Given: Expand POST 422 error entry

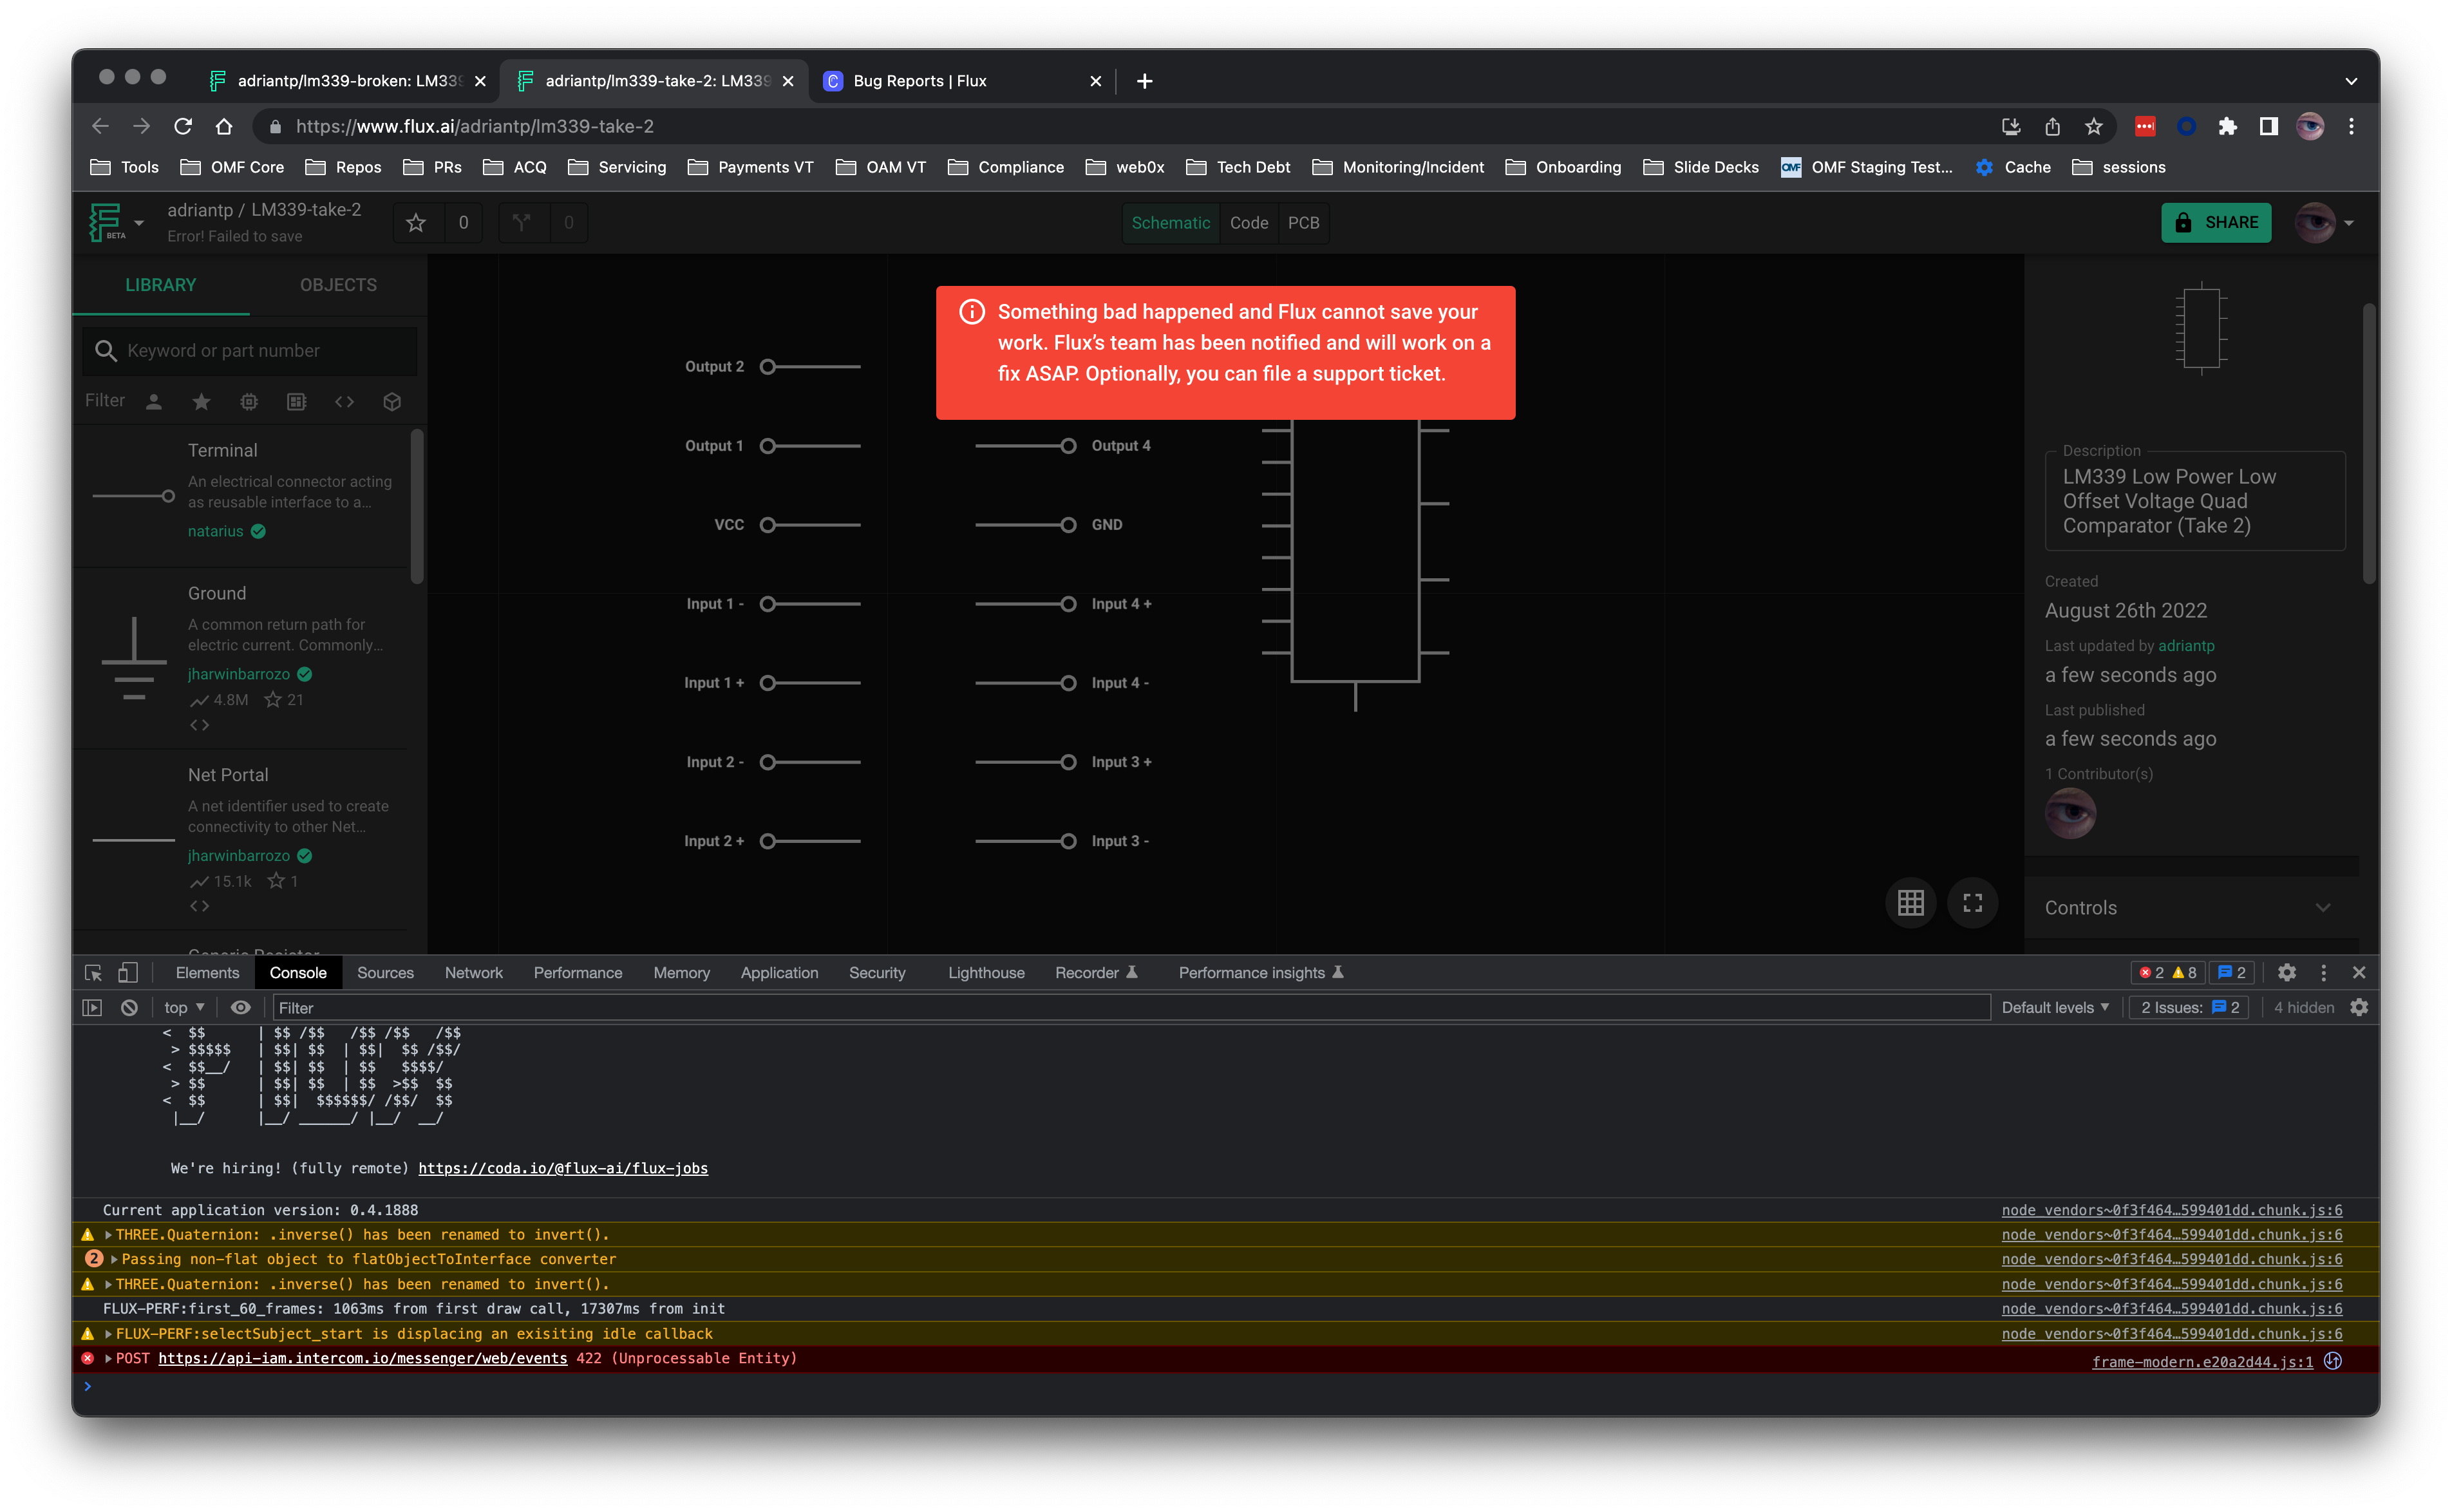Looking at the screenshot, I should (x=108, y=1359).
